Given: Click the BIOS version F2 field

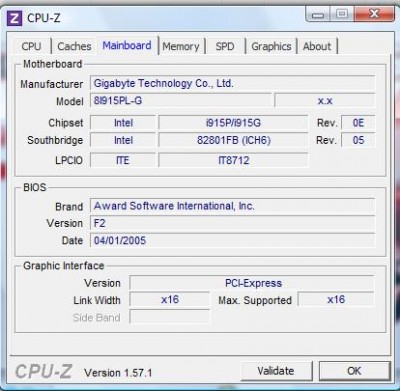Looking at the screenshot, I should tap(232, 223).
